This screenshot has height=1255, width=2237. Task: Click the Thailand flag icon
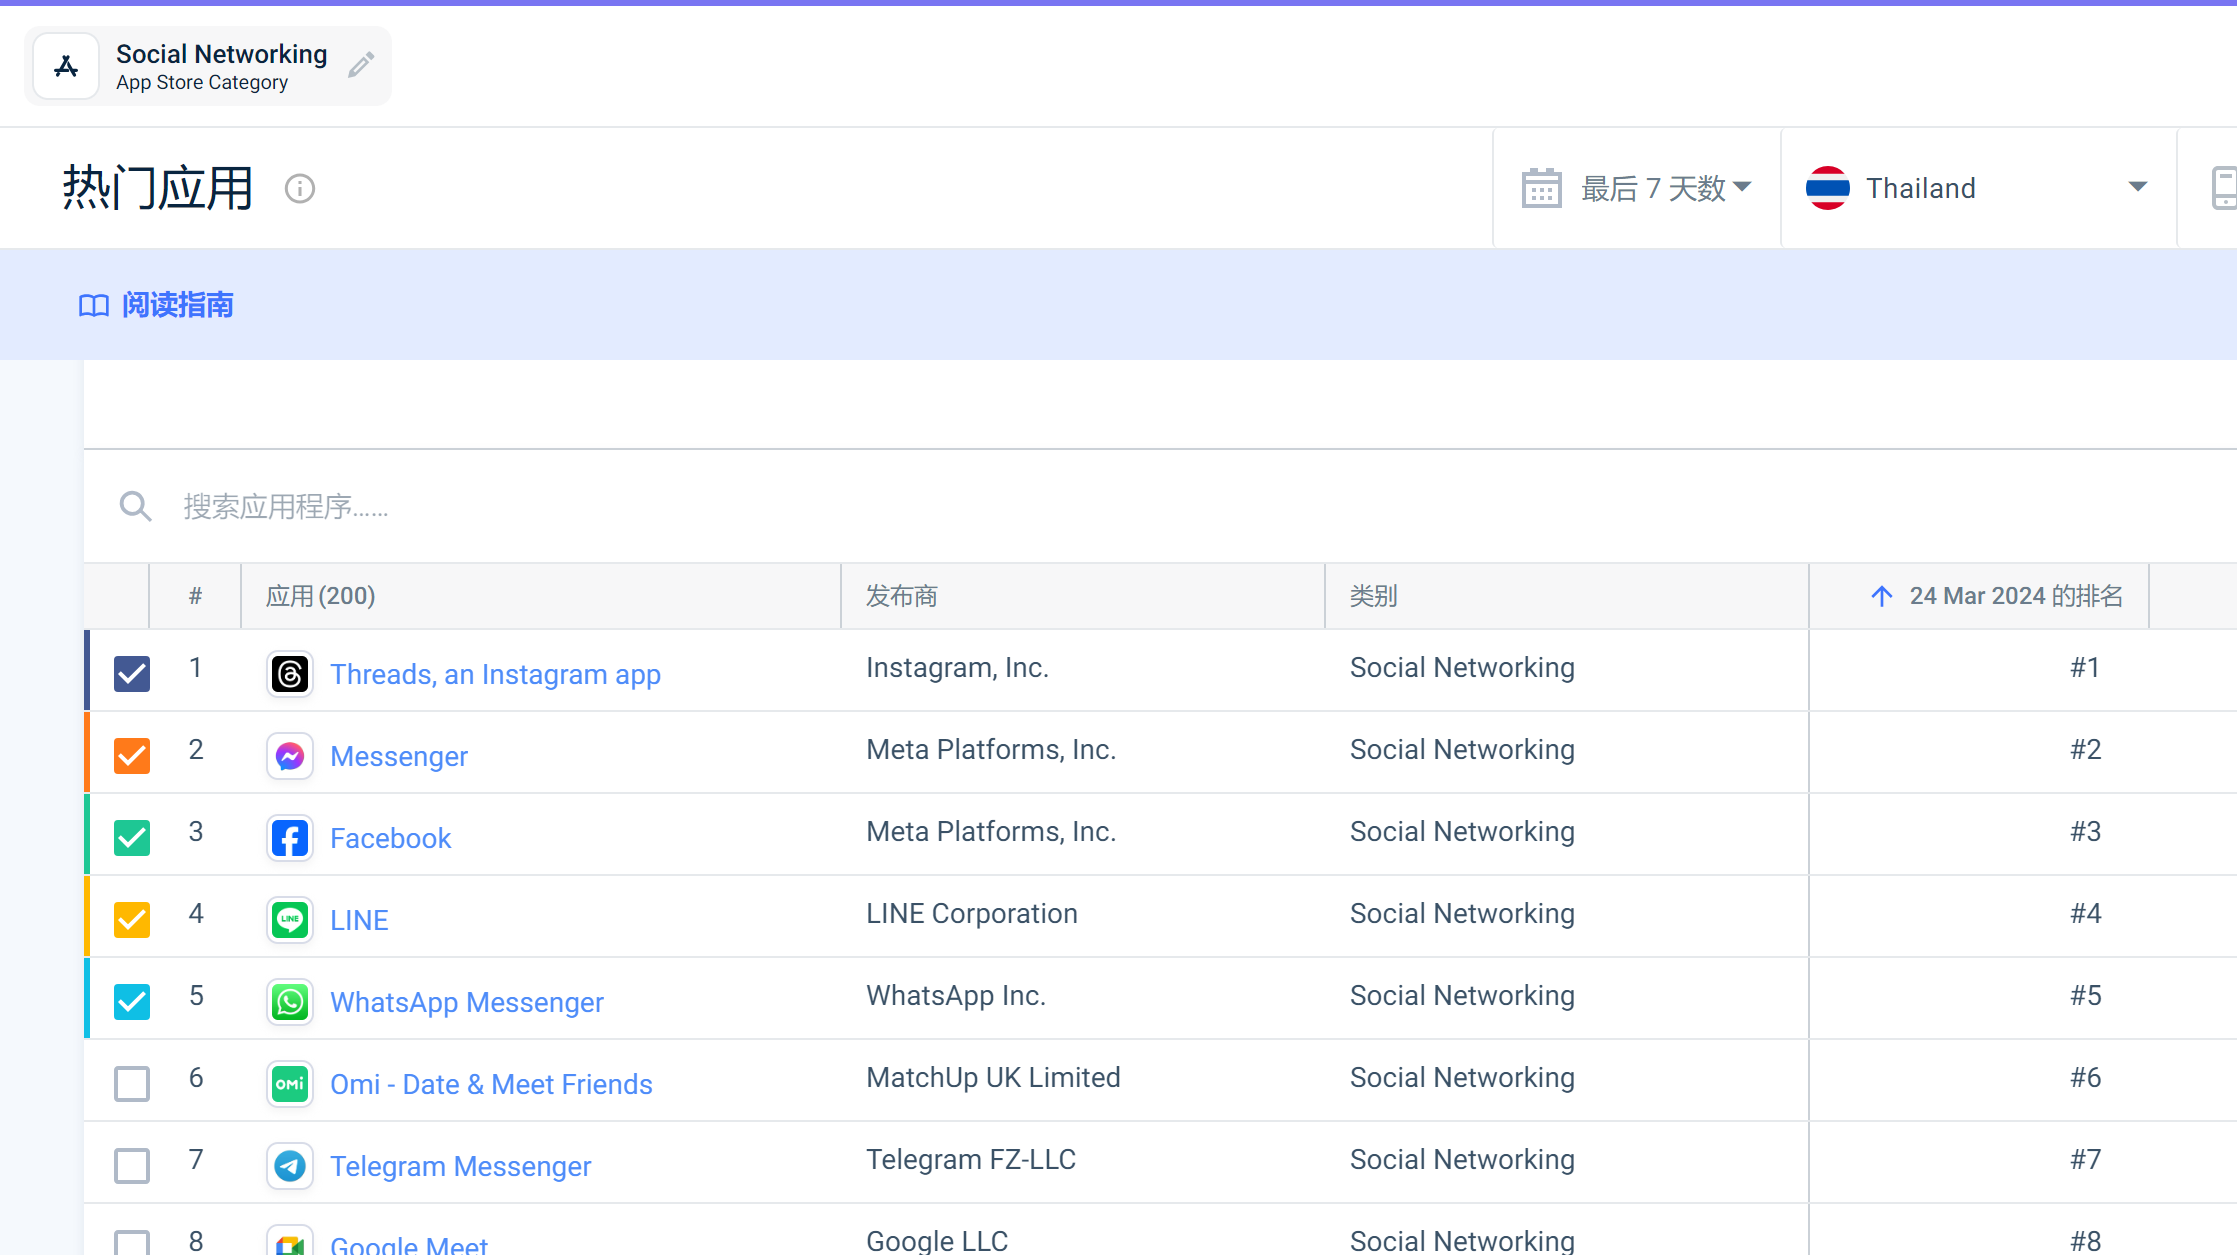pyautogui.click(x=1827, y=188)
